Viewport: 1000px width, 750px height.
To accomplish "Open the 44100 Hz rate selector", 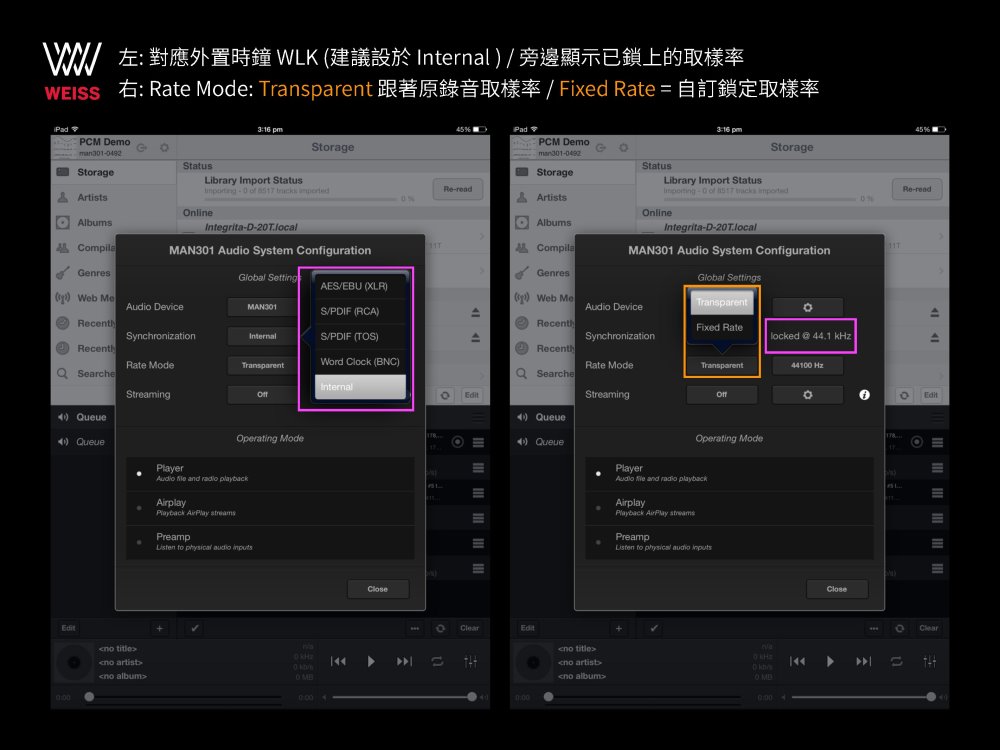I will tap(807, 365).
